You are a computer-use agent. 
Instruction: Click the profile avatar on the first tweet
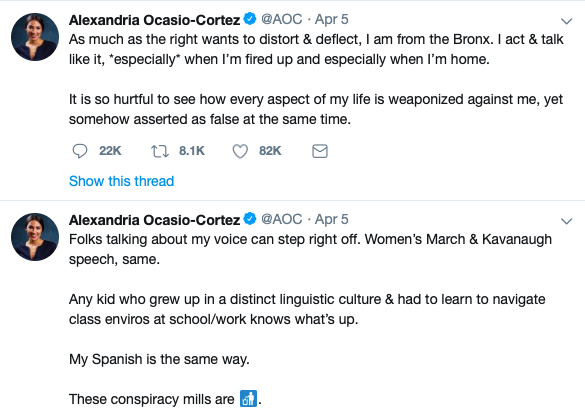pyautogui.click(x=35, y=37)
